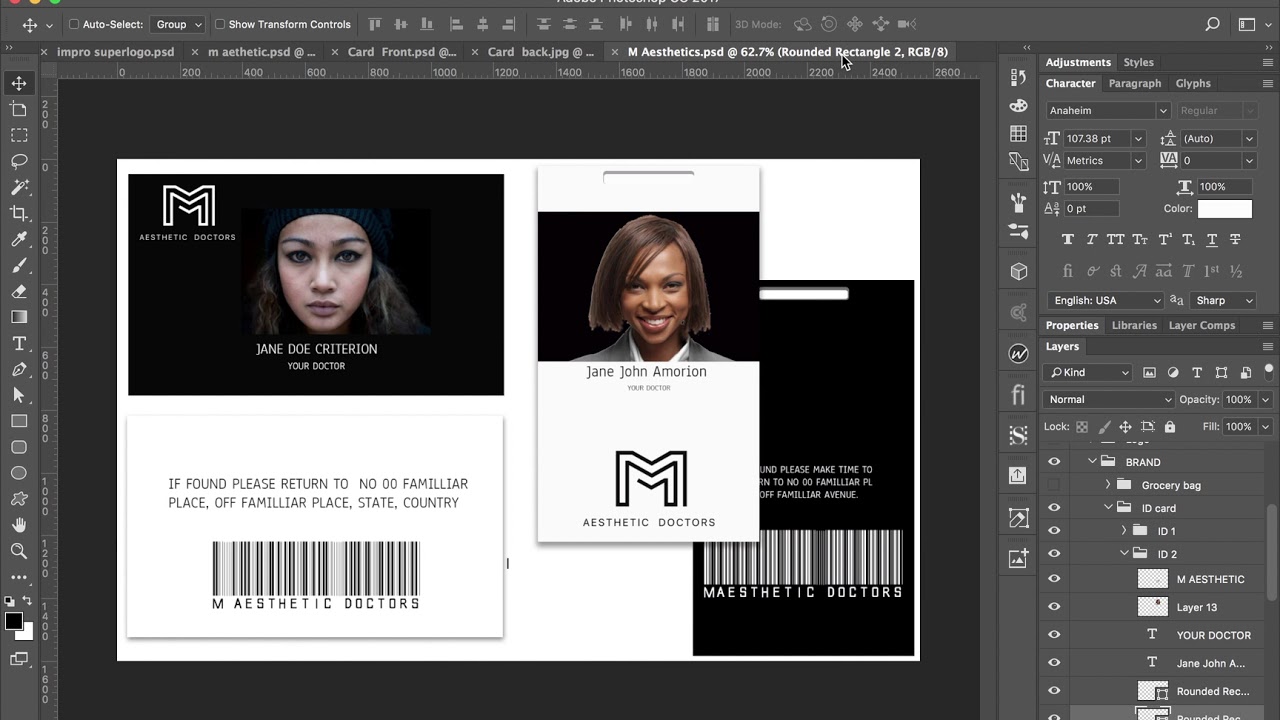Open the search magnifier in options bar
Image resolution: width=1280 pixels, height=720 pixels.
click(1212, 24)
